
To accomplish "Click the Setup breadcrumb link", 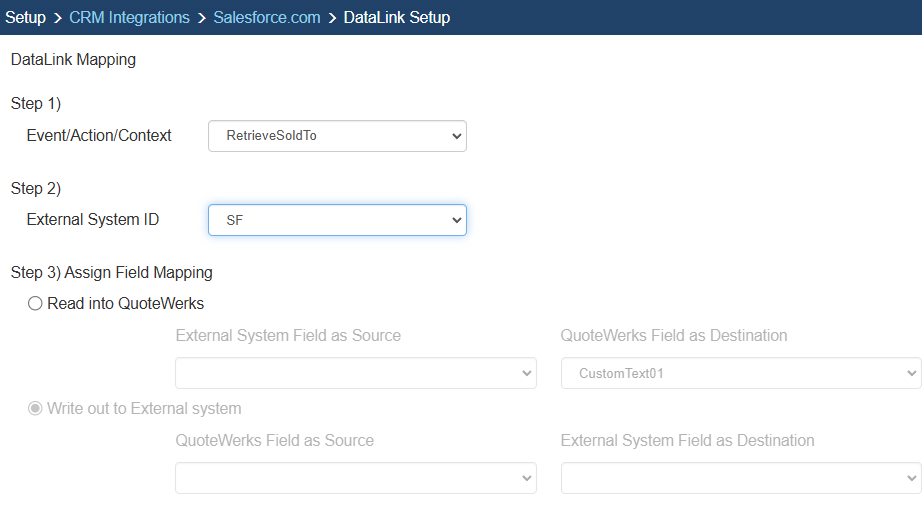I will click(26, 17).
